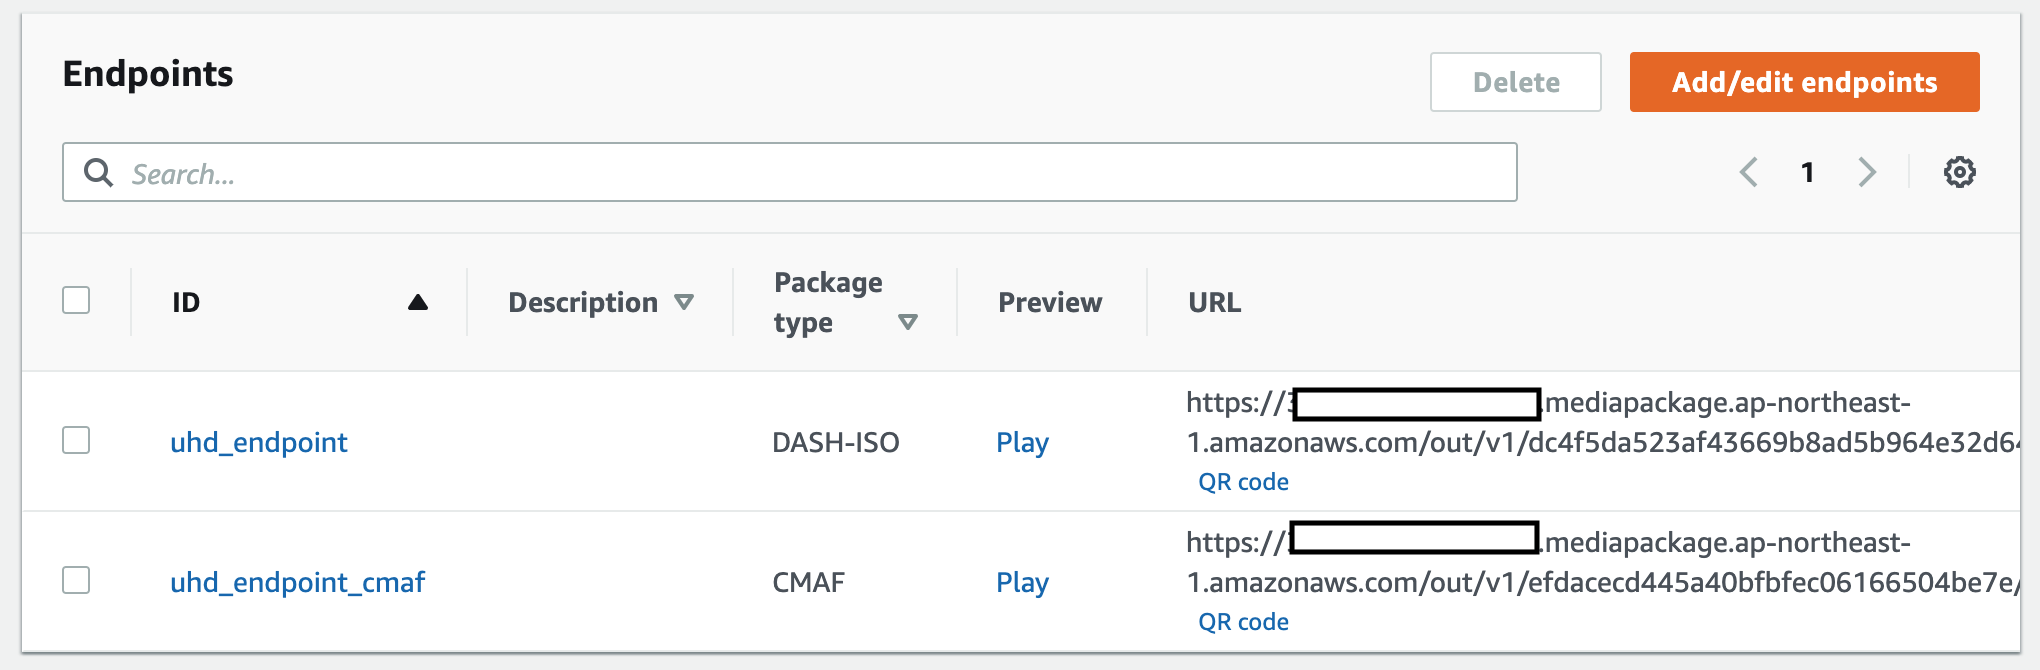Viewport: 2040px width, 670px height.
Task: Open the uhd_endpoint link
Action: click(259, 442)
